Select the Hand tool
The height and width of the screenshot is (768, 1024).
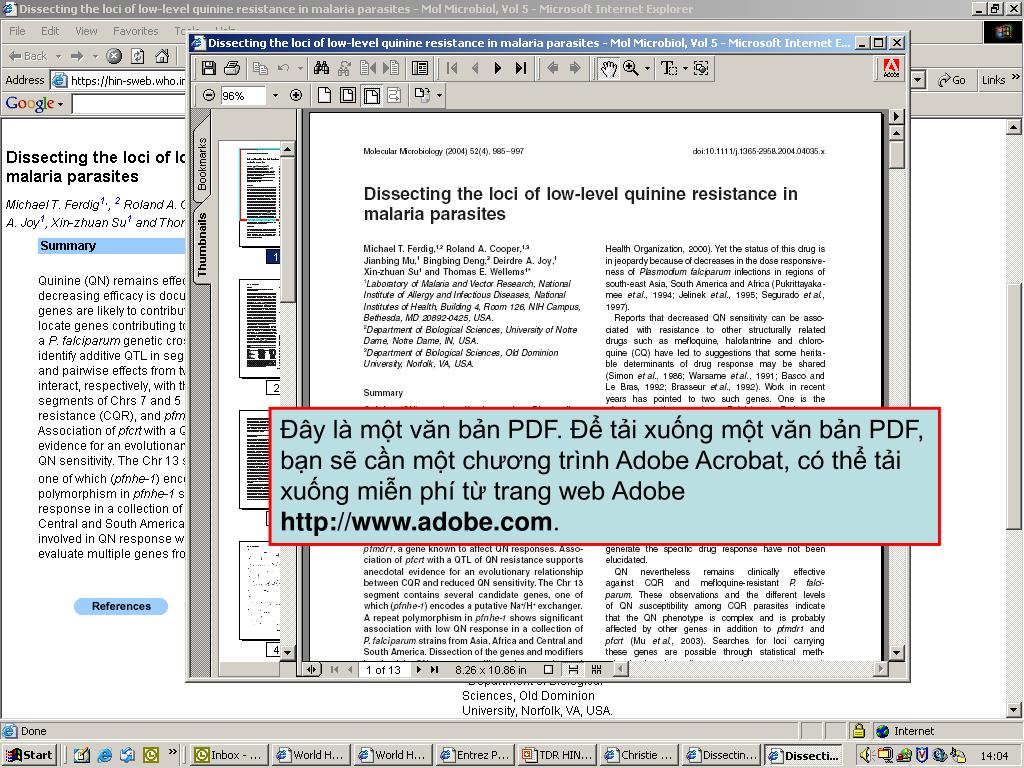tap(609, 68)
